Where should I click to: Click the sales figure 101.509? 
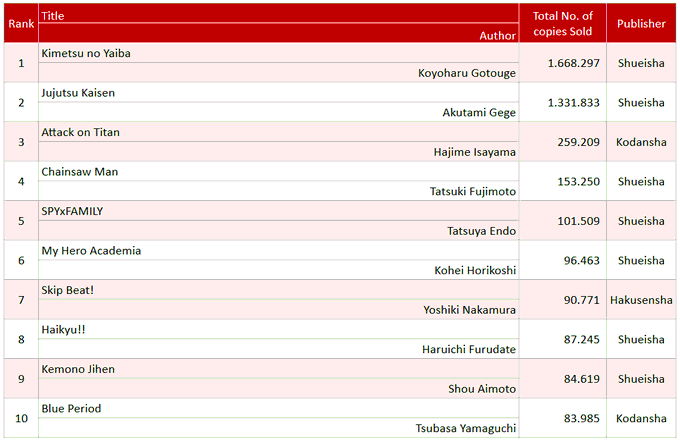[579, 221]
